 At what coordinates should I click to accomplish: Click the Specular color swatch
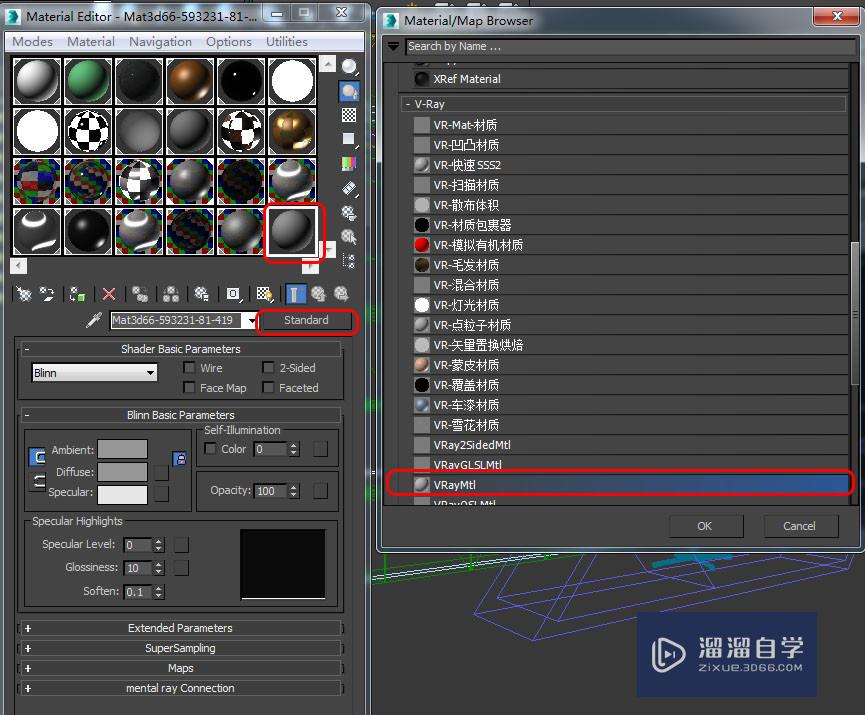pyautogui.click(x=122, y=495)
